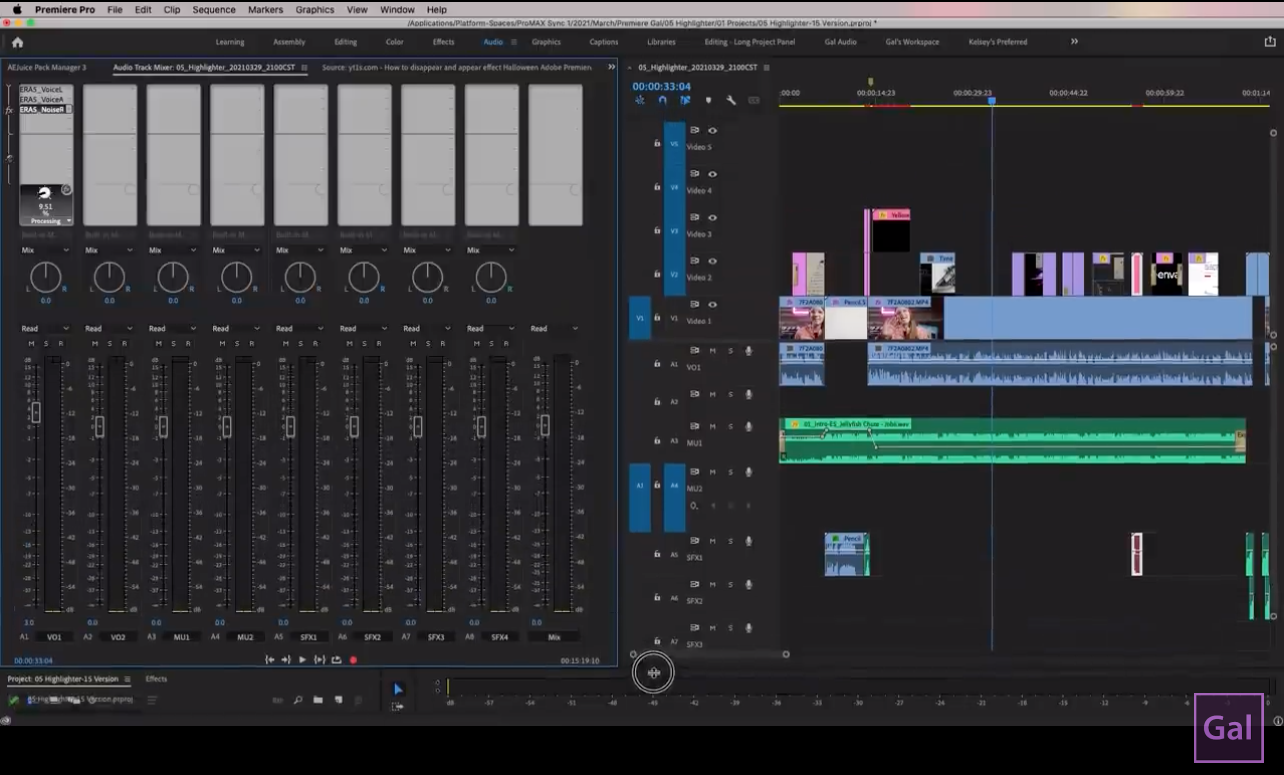Open the Mix channel Read dropdown

[x=554, y=328]
